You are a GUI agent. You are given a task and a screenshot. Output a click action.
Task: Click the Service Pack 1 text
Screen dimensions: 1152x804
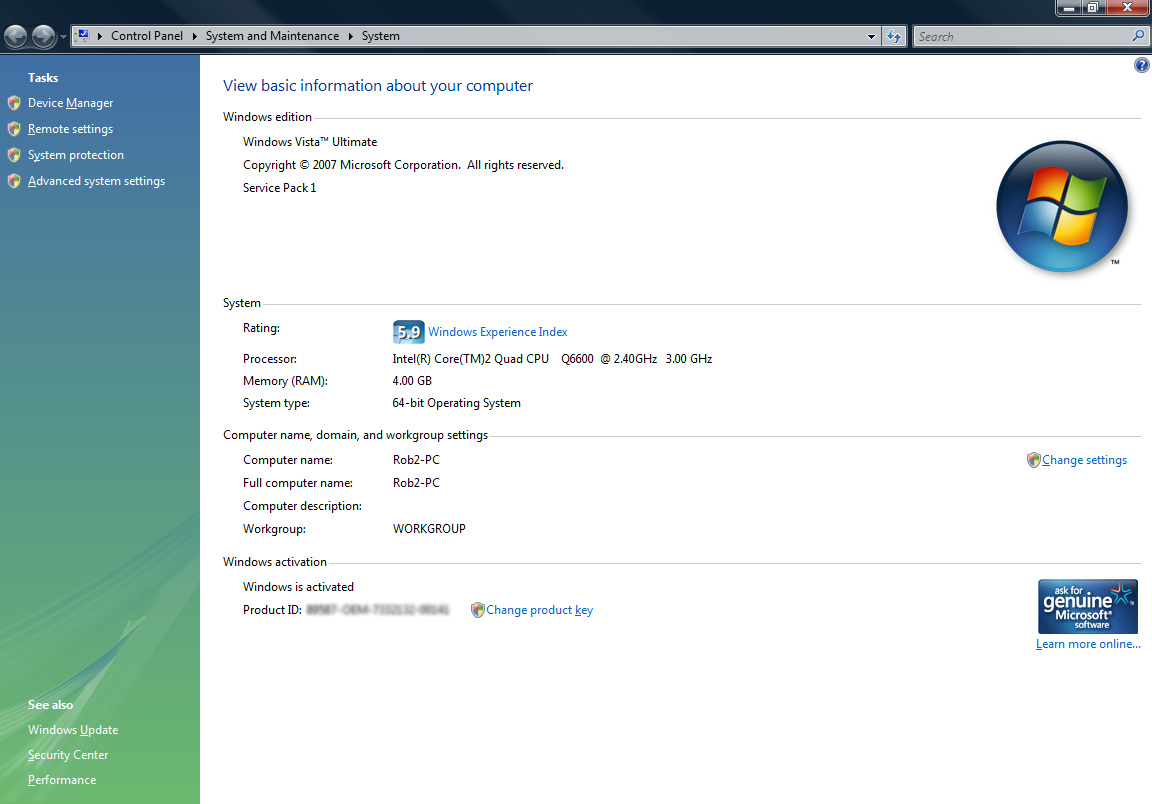click(279, 188)
